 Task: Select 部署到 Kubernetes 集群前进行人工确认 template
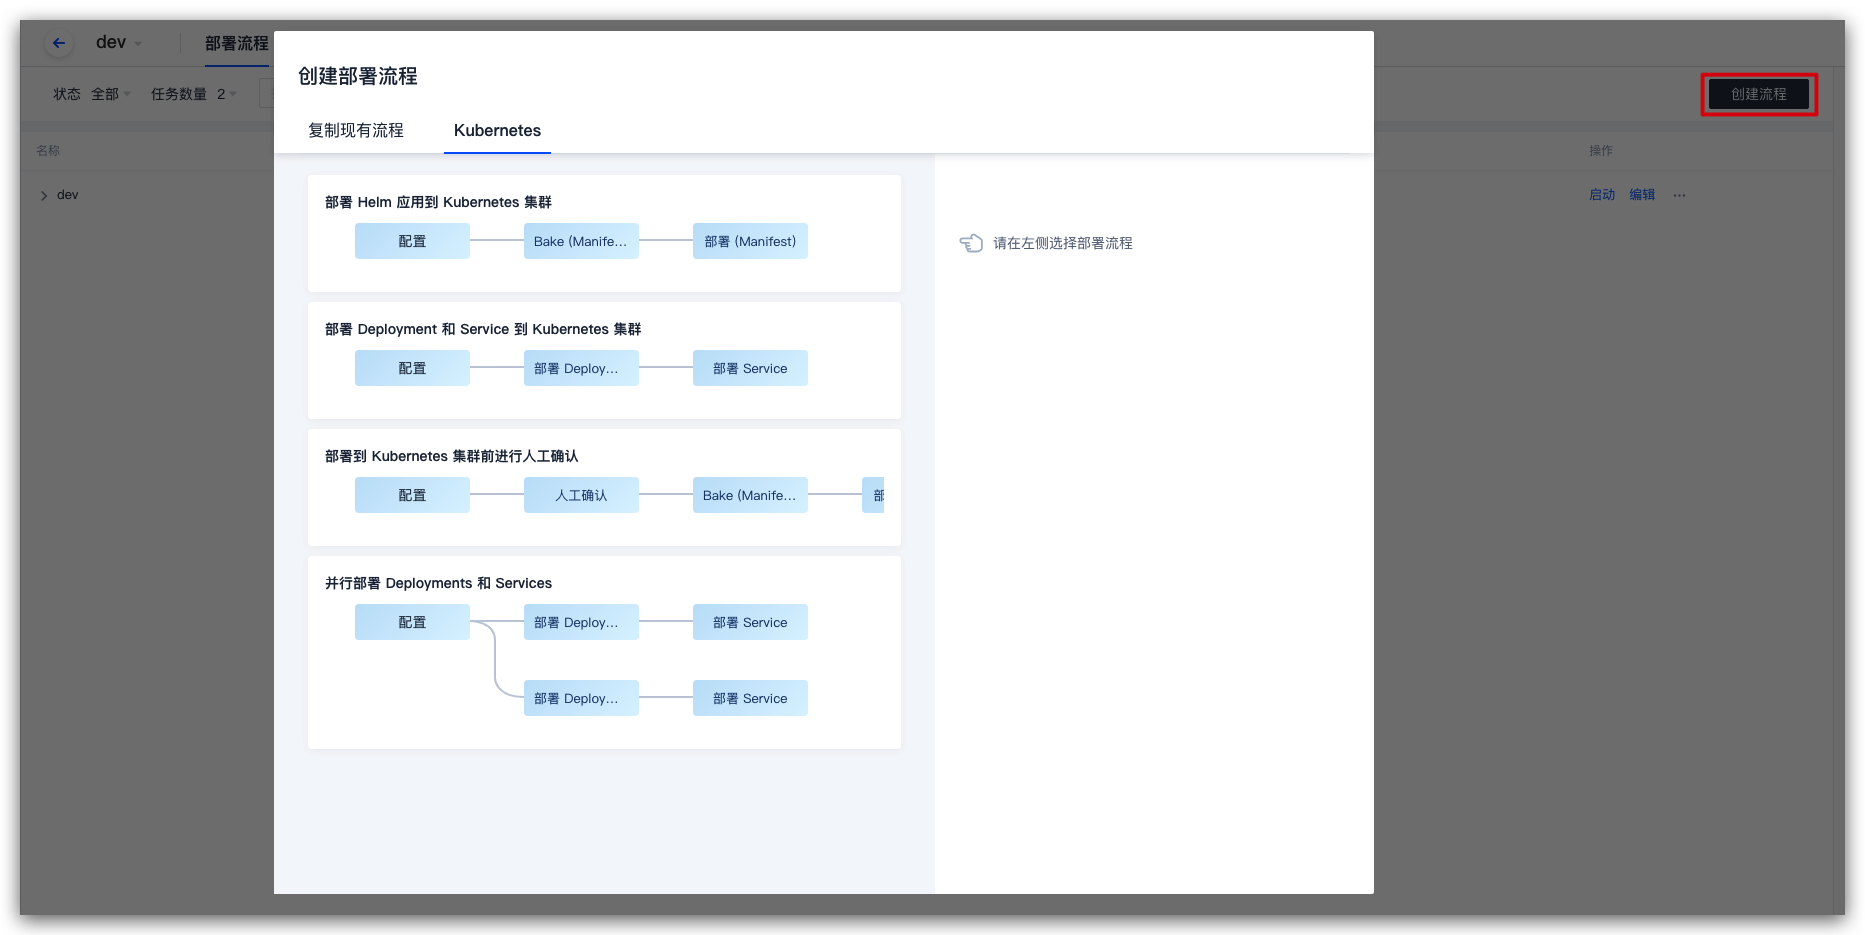(x=604, y=487)
